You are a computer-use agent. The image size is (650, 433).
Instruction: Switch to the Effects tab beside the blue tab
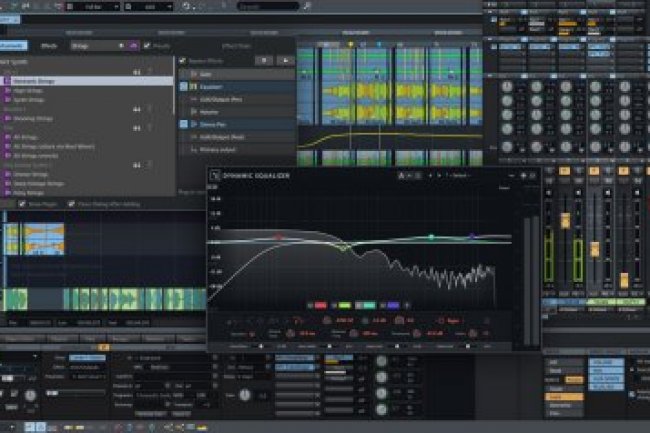(49, 46)
